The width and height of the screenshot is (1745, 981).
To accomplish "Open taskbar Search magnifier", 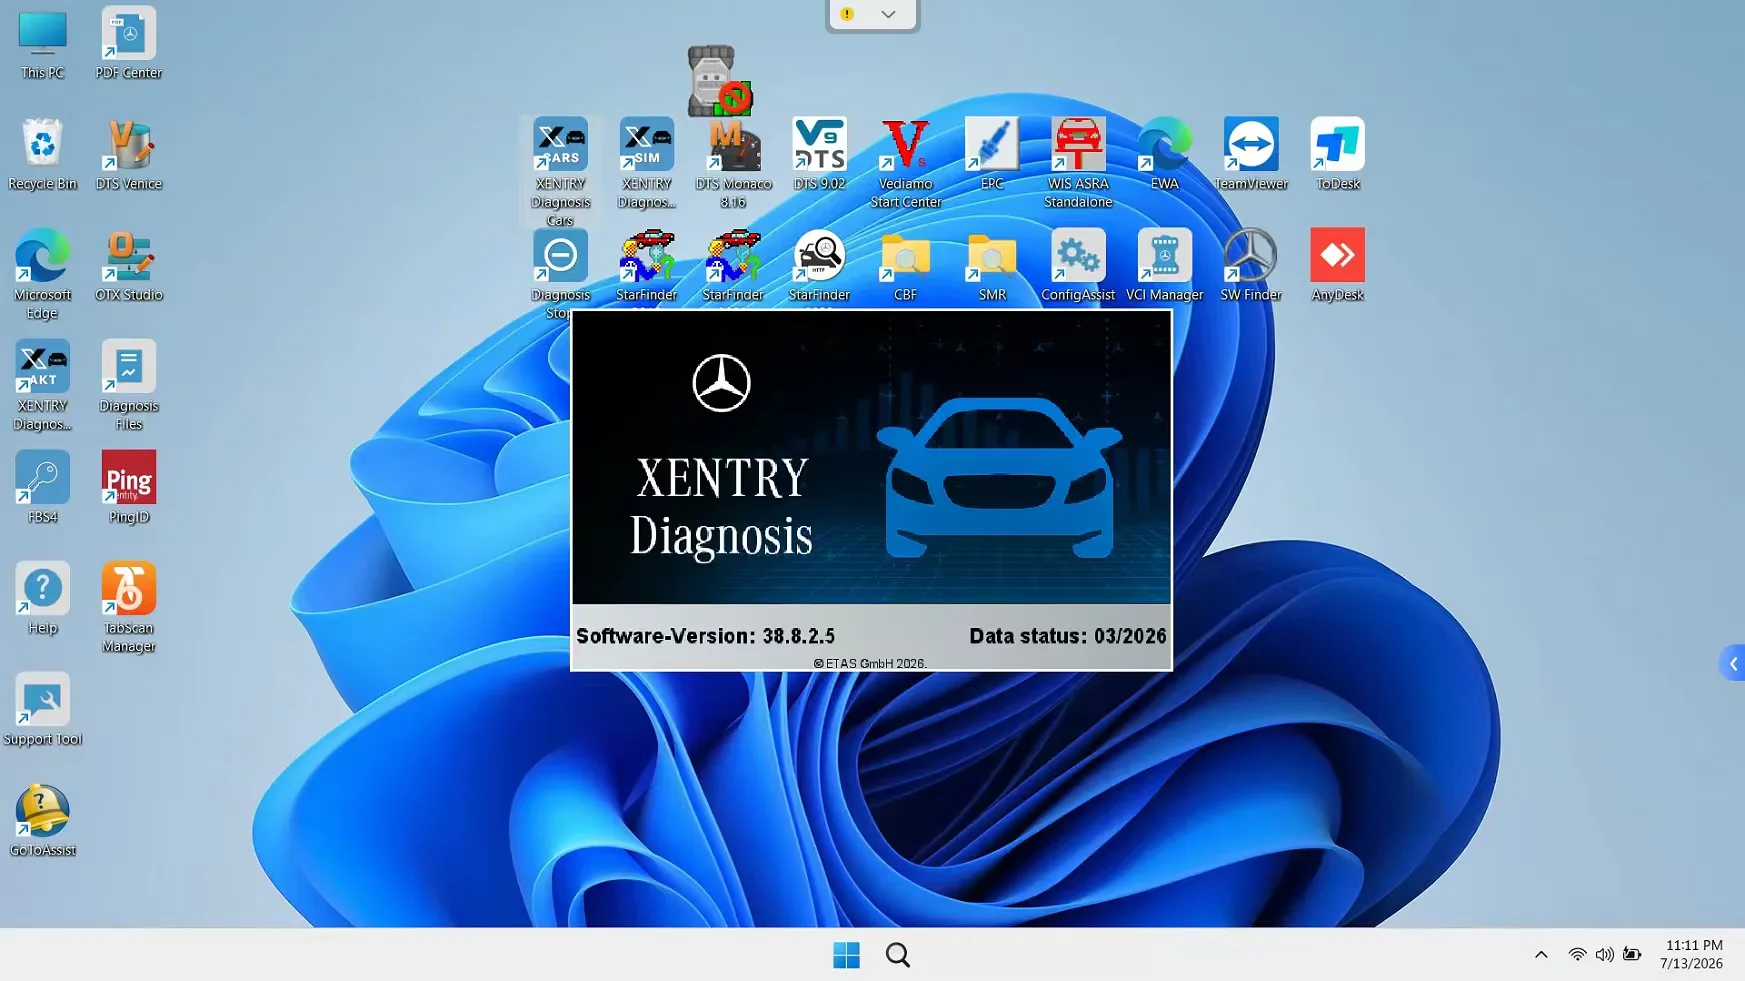I will tap(898, 955).
